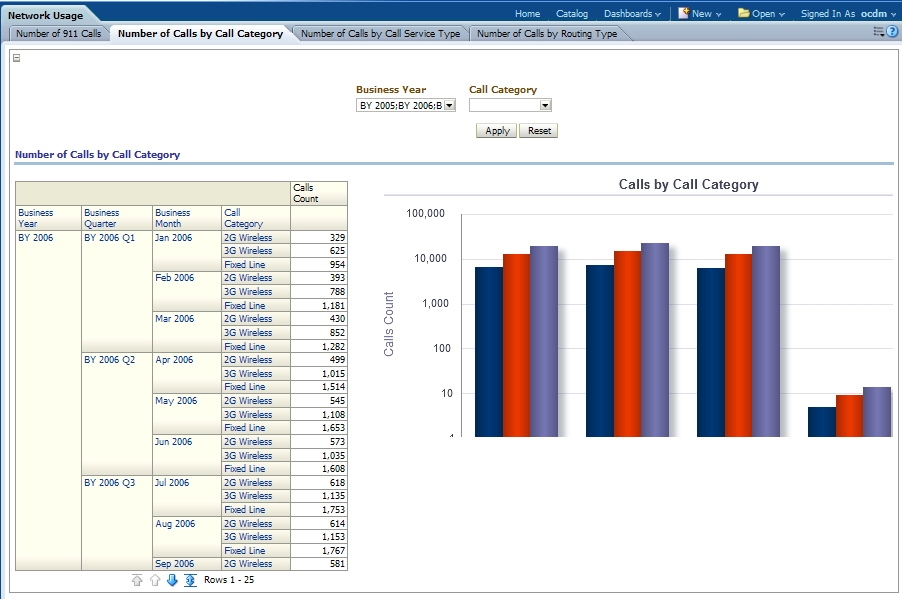902x599 pixels.
Task: Go to next rows with down arrow
Action: (x=172, y=581)
